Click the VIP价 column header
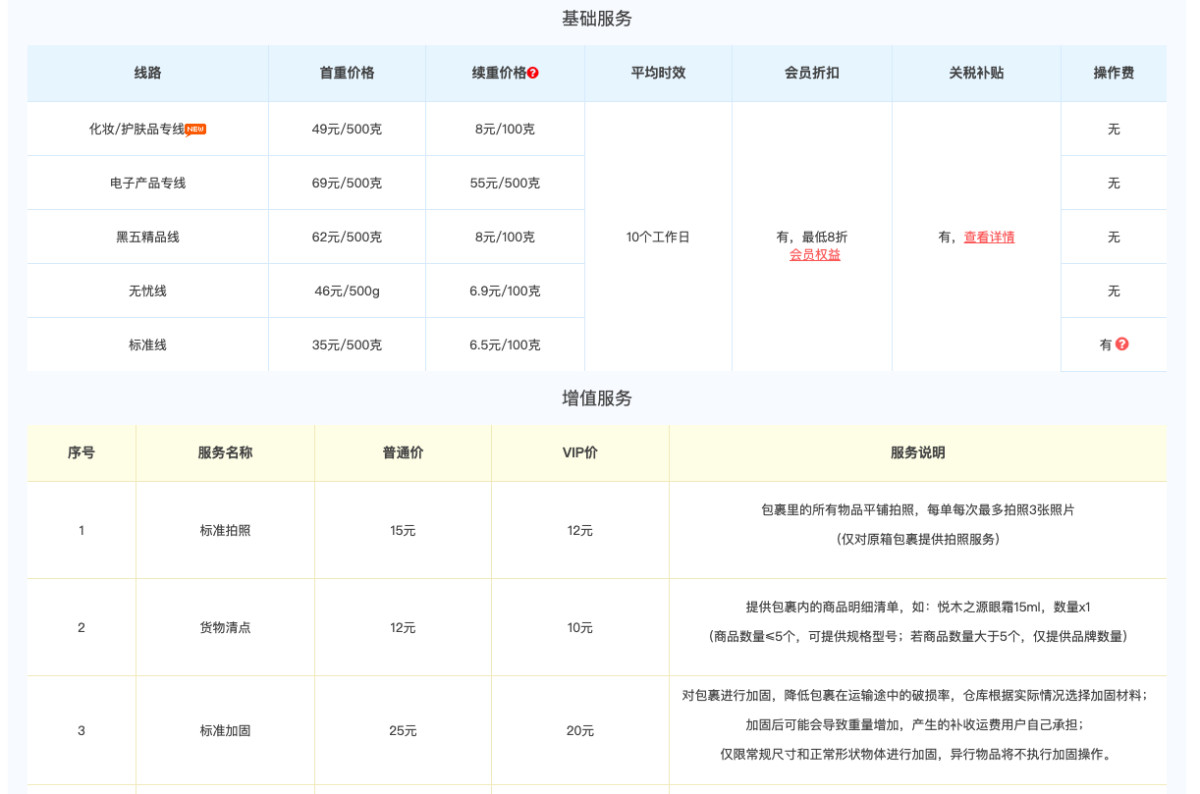 [580, 452]
